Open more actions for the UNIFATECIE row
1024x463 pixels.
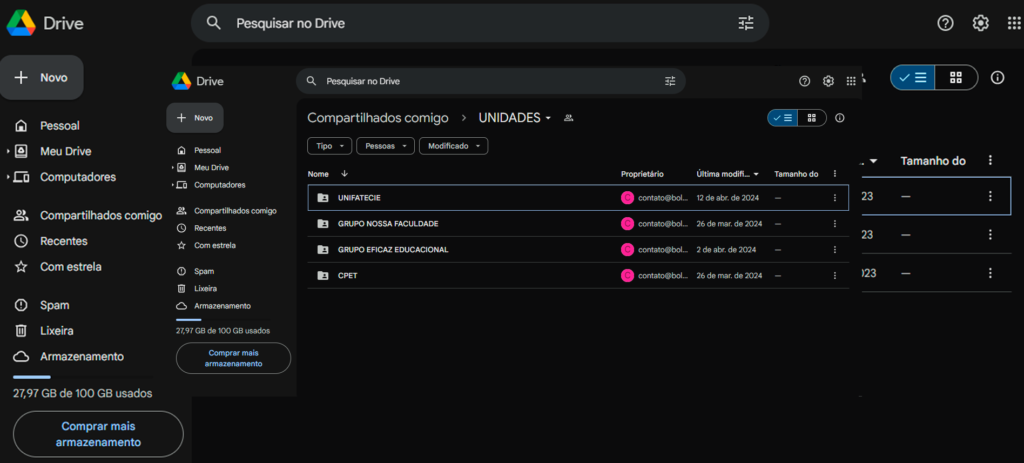coord(835,198)
